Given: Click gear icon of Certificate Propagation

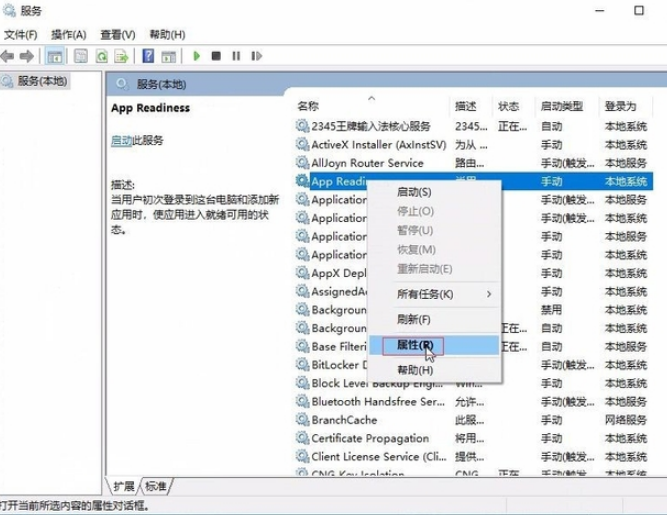Looking at the screenshot, I should pos(302,438).
